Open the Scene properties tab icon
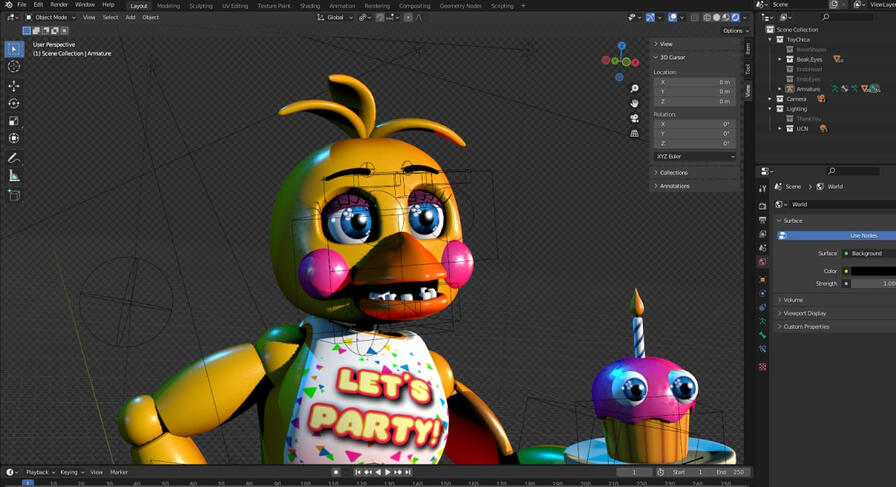 (x=762, y=248)
